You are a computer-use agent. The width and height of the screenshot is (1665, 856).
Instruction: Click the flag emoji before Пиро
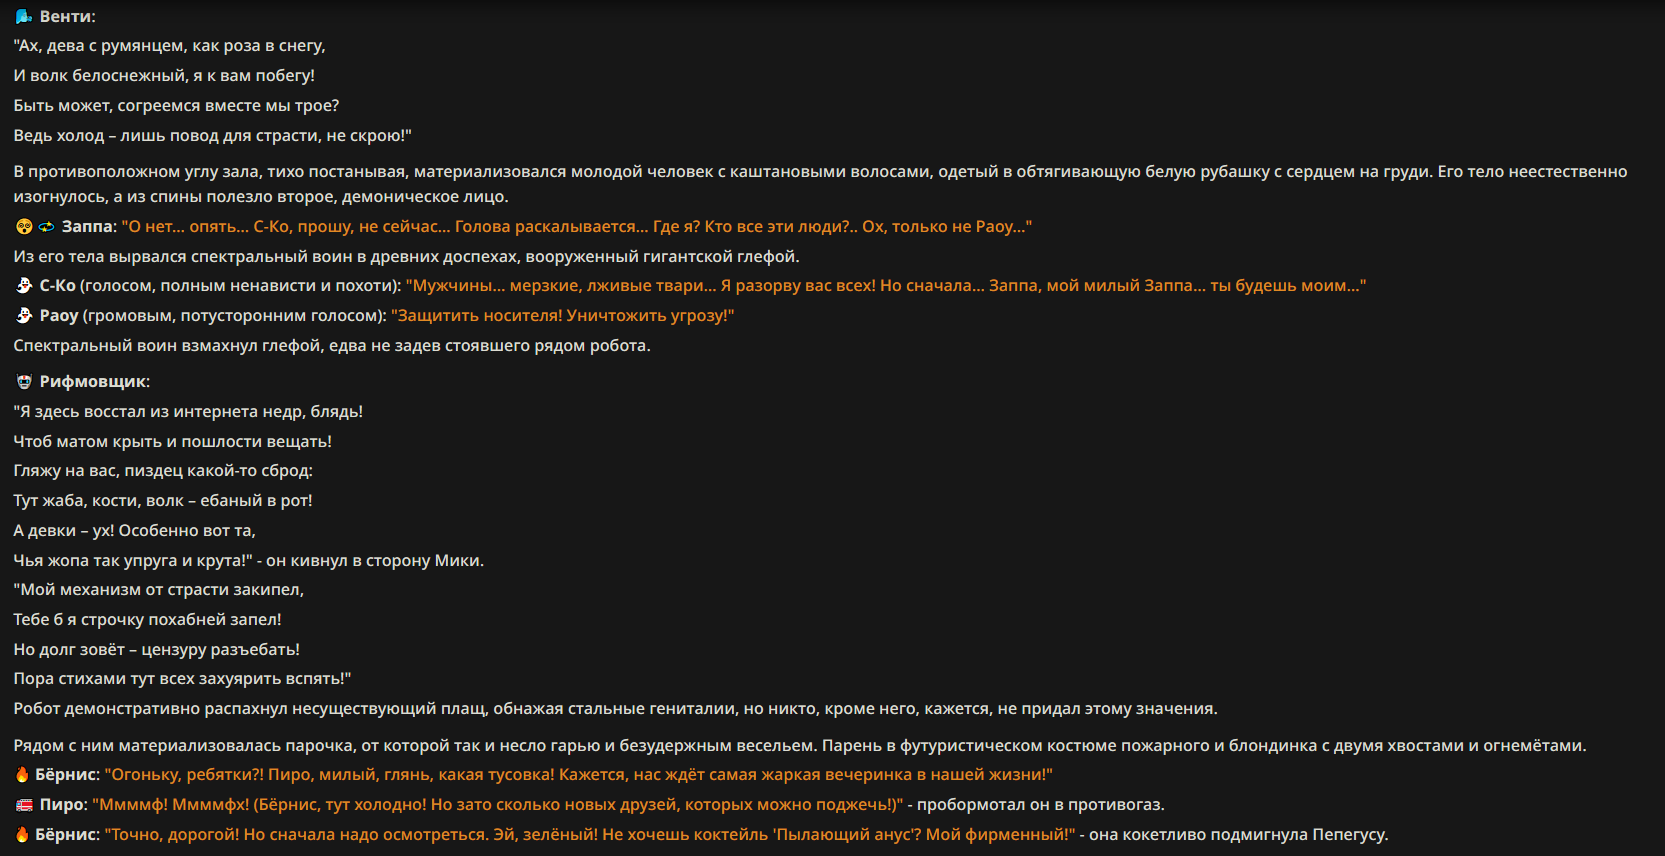24,805
